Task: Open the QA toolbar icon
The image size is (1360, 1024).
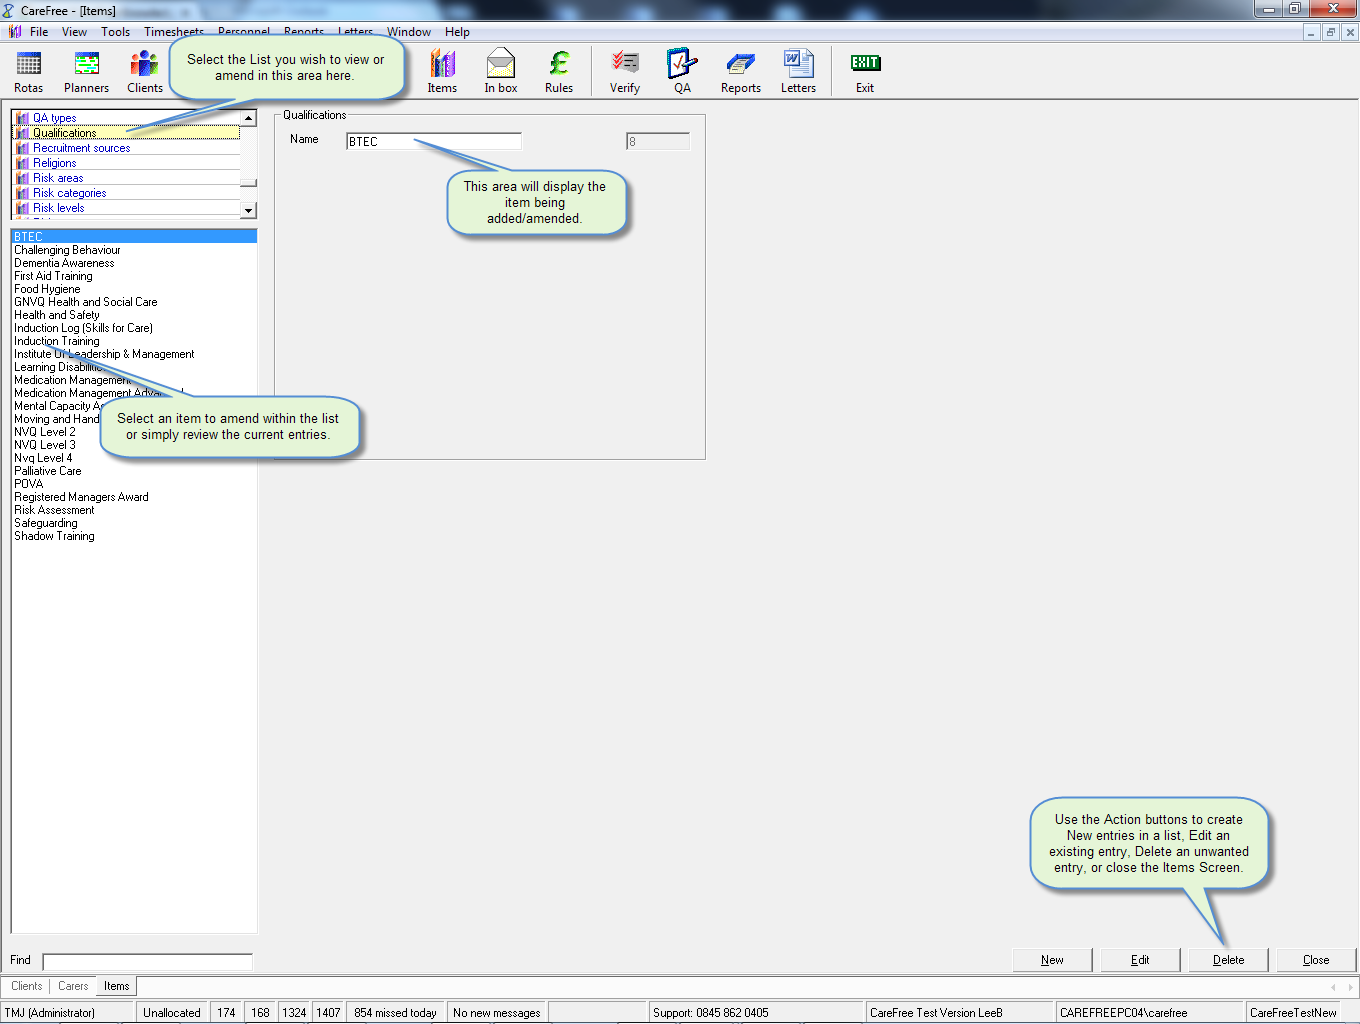Action: coord(682,71)
